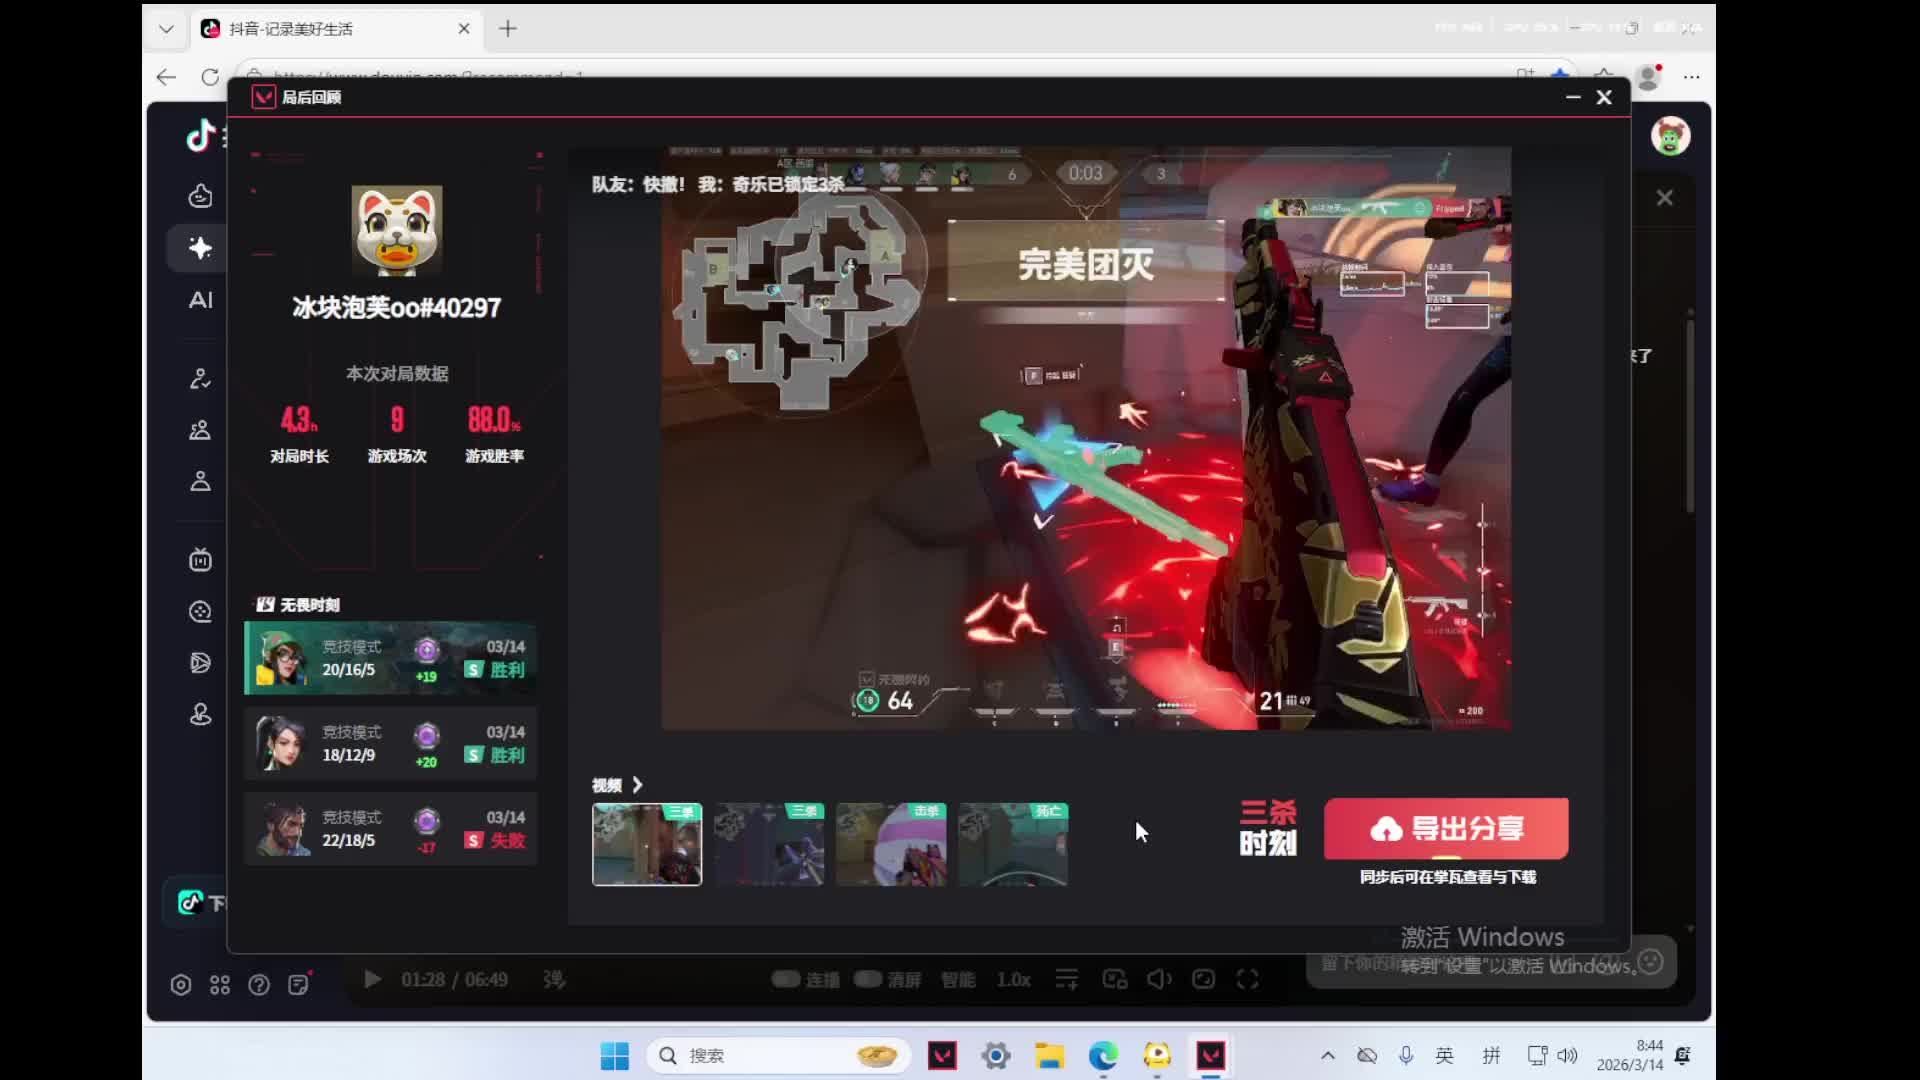
Task: Toggle the 清屏 clear screen switch
Action: (868, 979)
